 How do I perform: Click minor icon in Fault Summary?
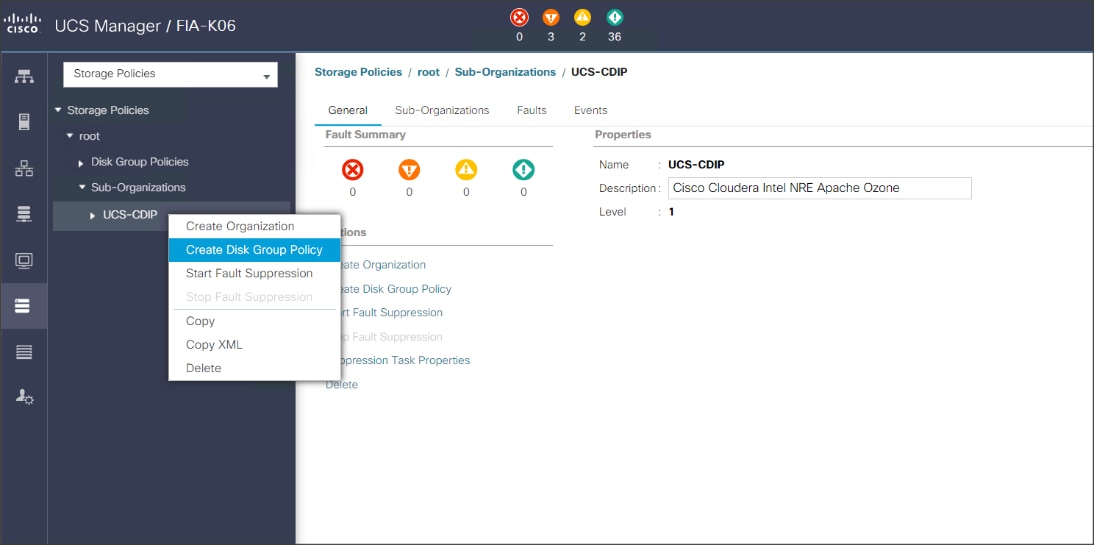466,170
